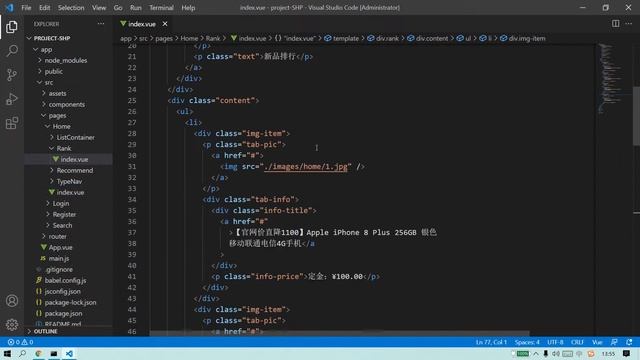Expand the Recommend folder
Screen dimensions: 640x360
(74, 170)
